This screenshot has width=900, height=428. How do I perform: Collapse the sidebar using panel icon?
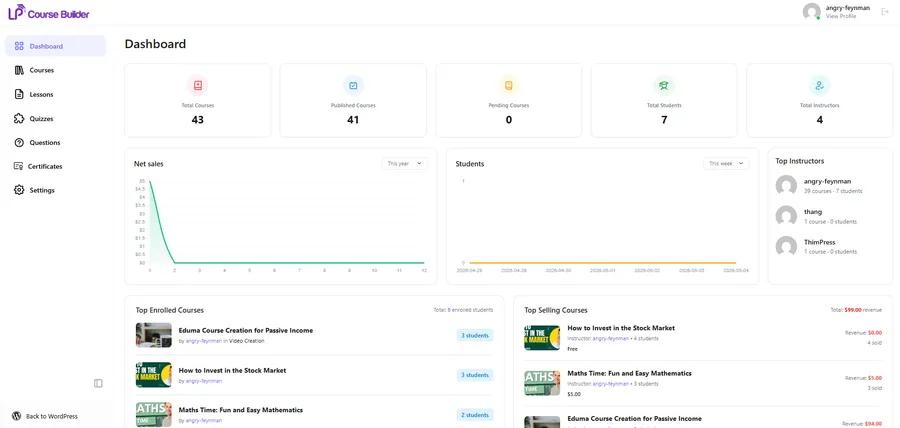click(x=98, y=383)
